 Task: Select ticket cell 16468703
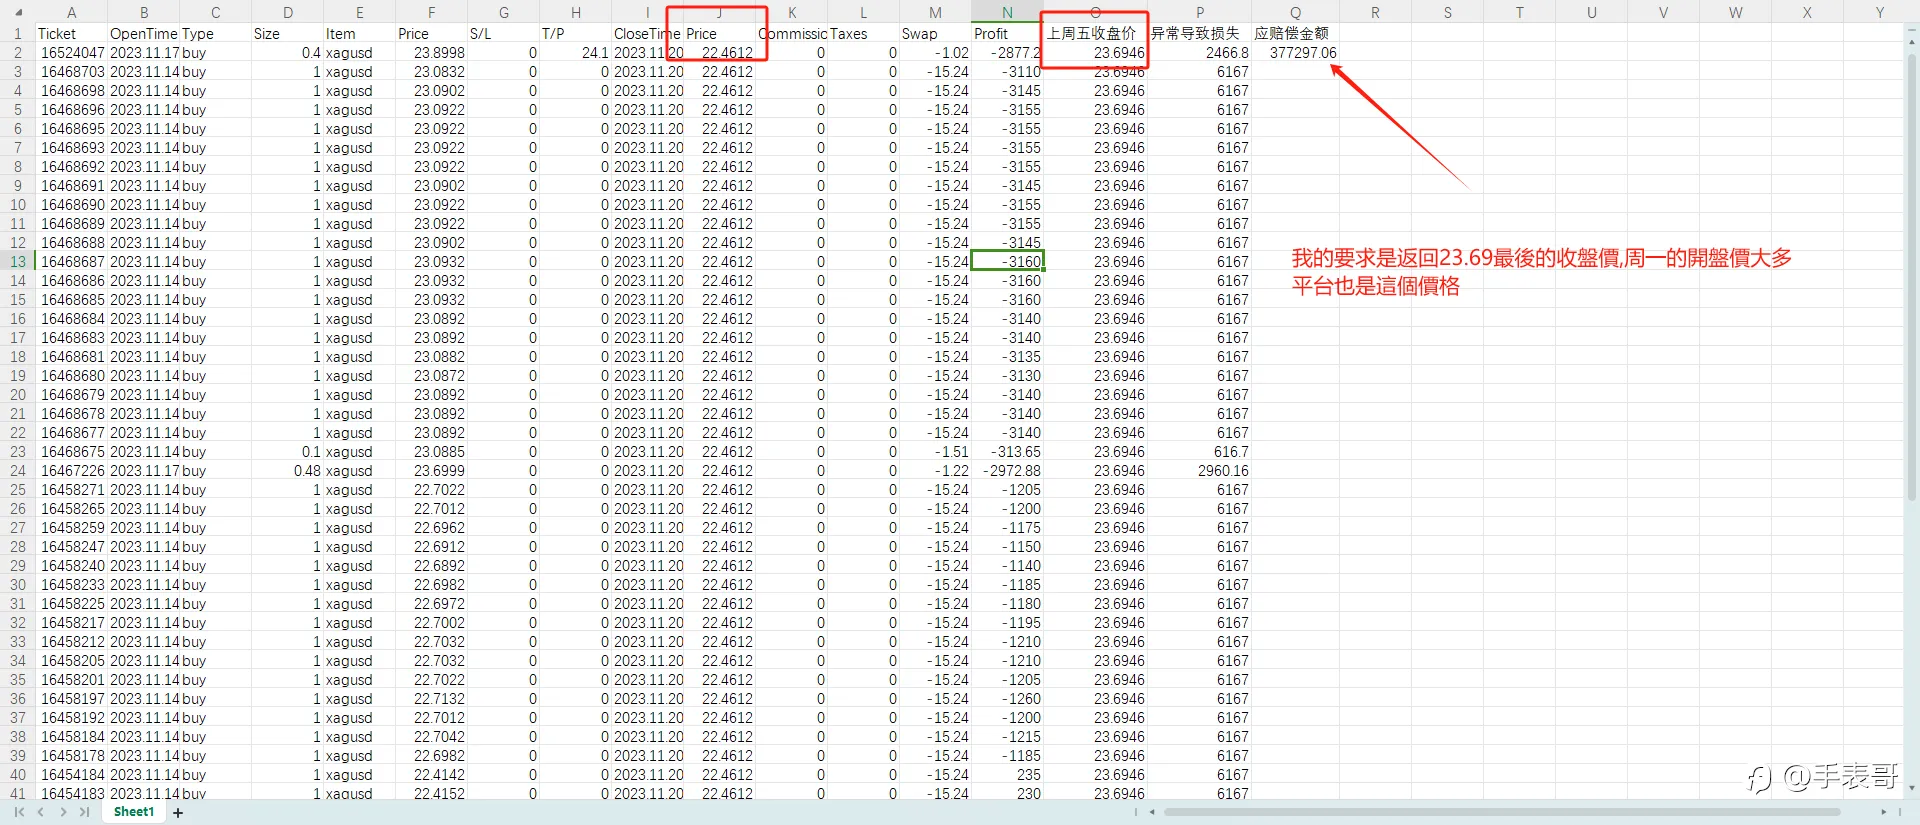point(72,71)
